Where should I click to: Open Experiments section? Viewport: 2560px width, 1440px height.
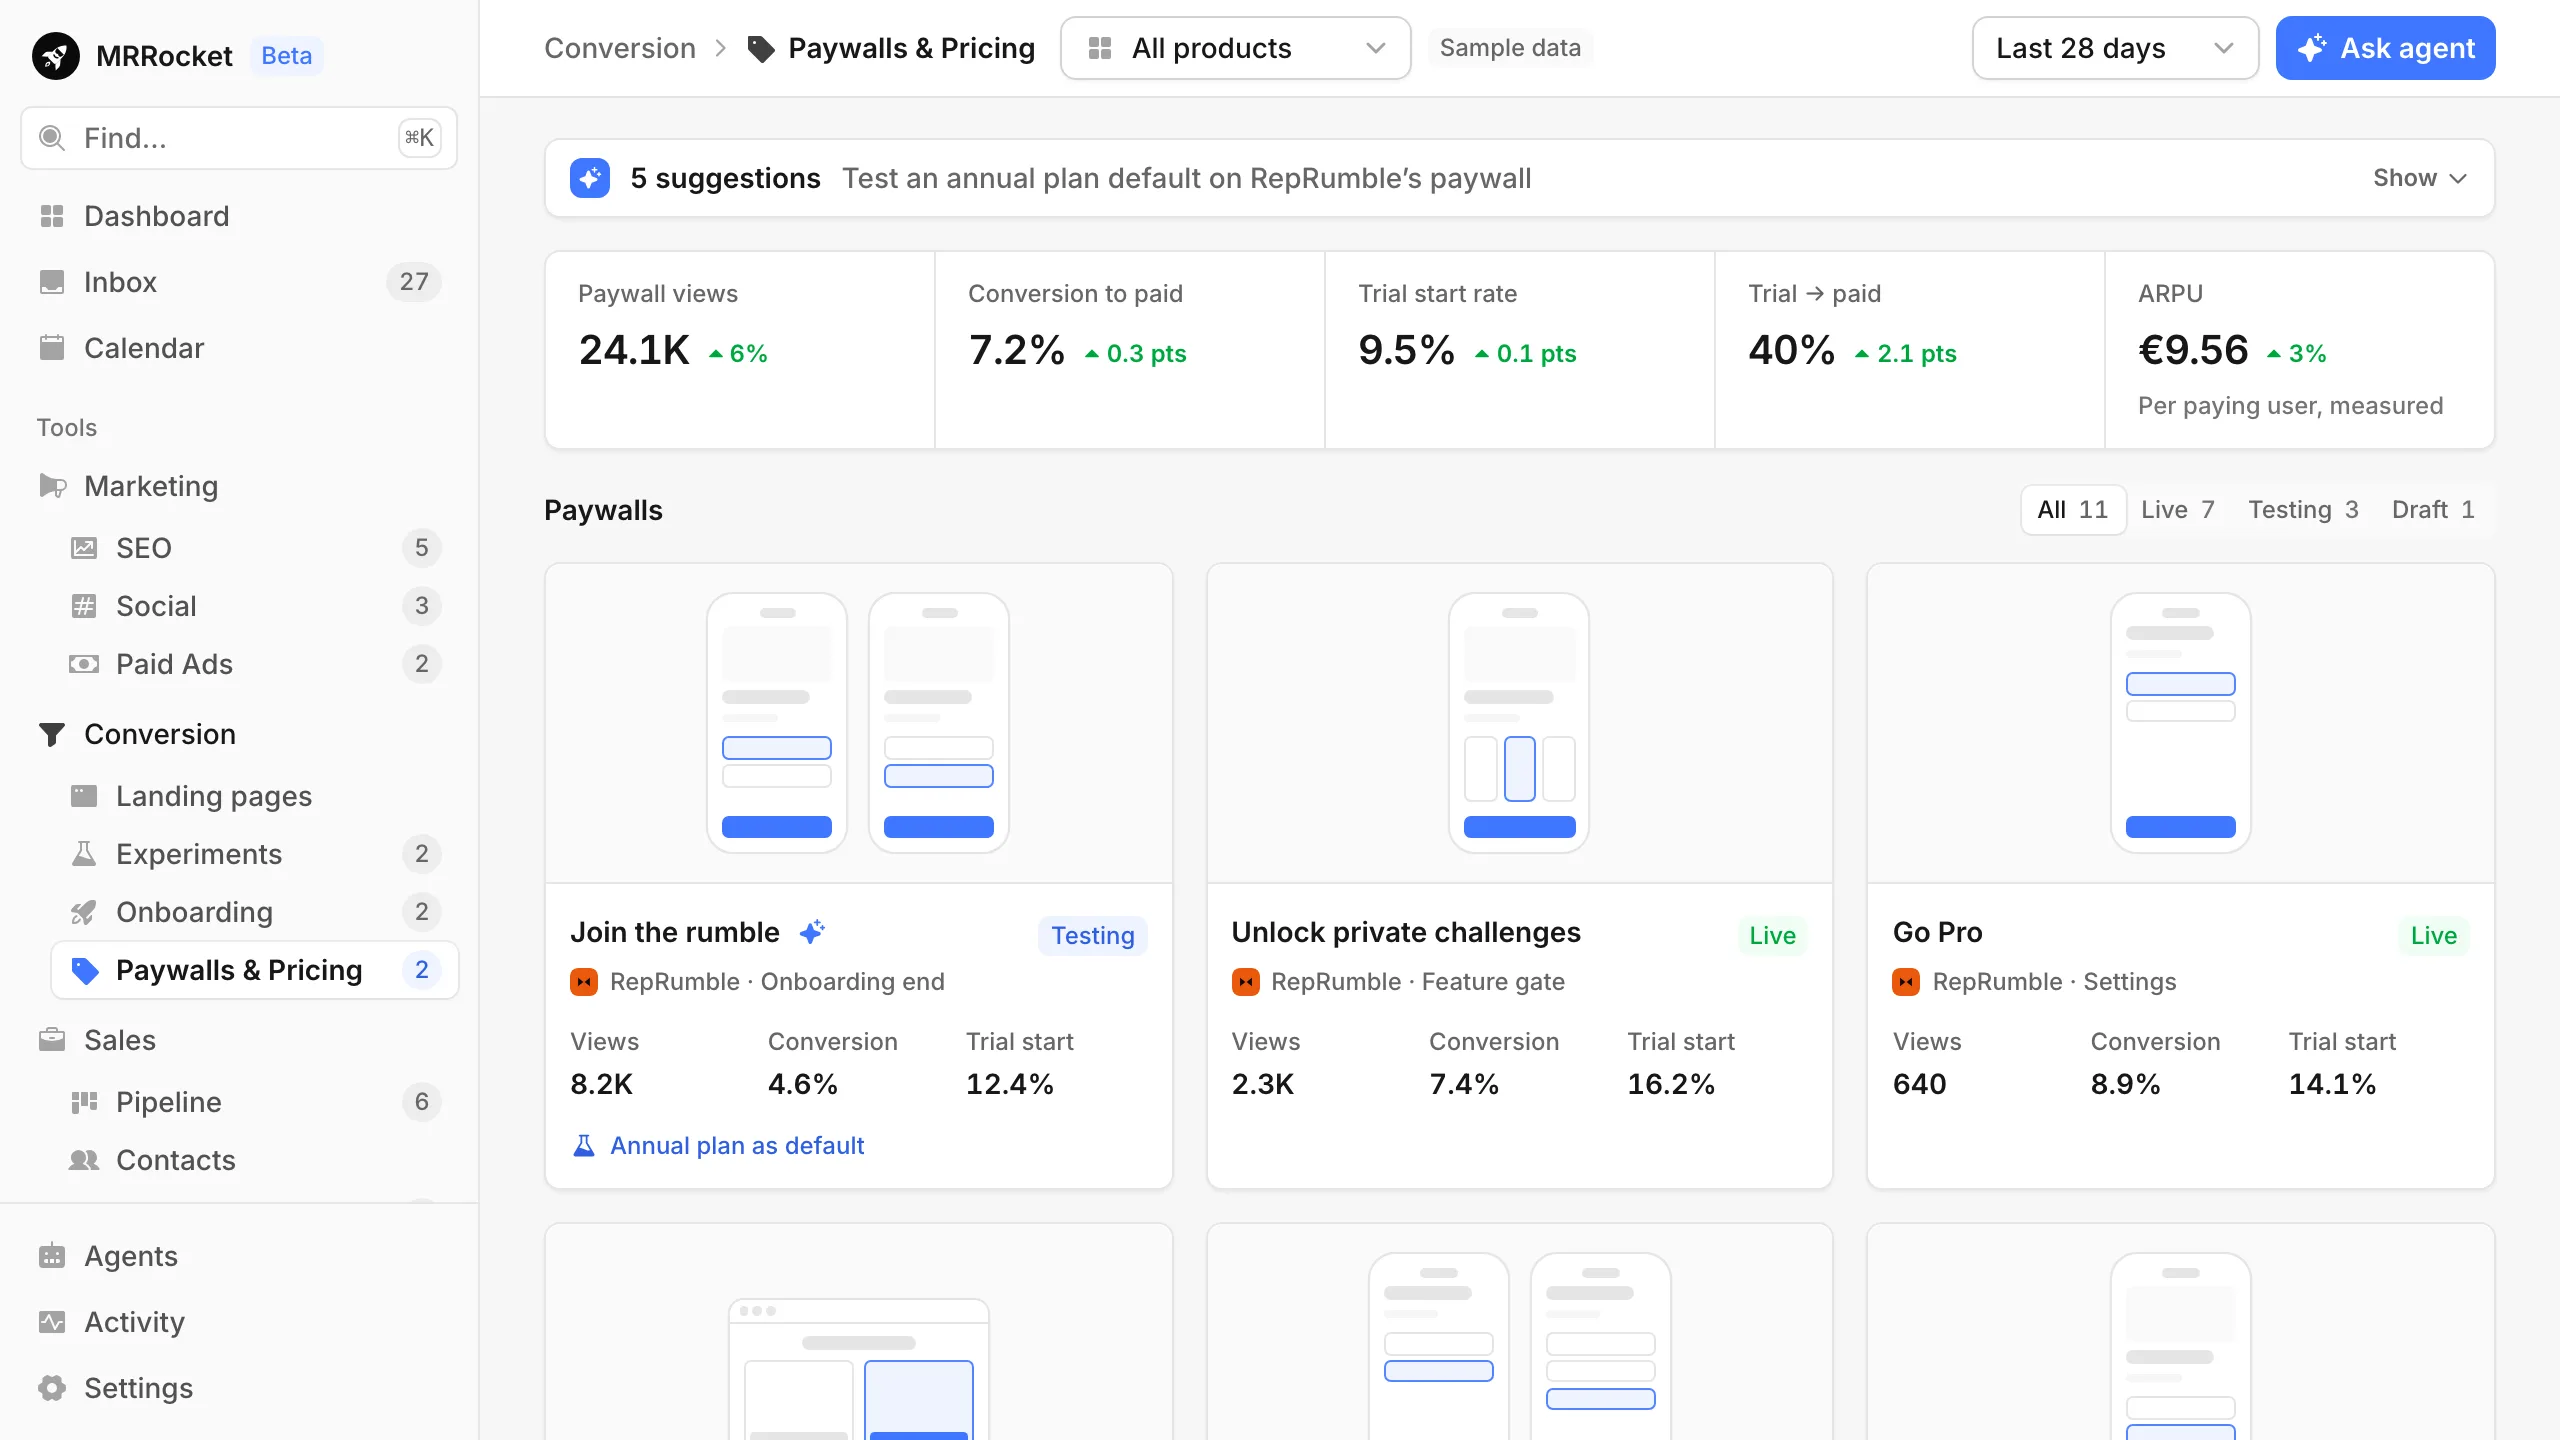255,854
